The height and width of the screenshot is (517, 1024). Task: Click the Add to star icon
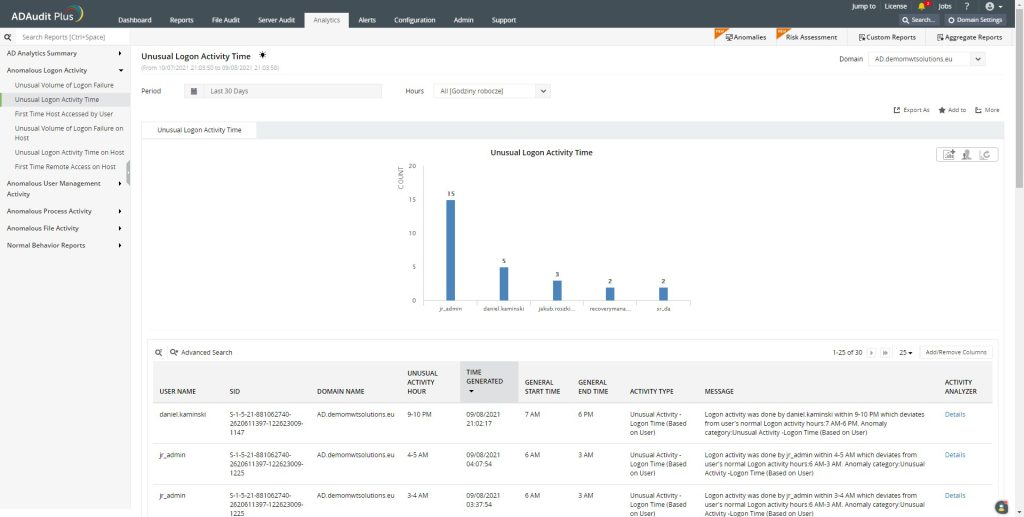pyautogui.click(x=942, y=110)
